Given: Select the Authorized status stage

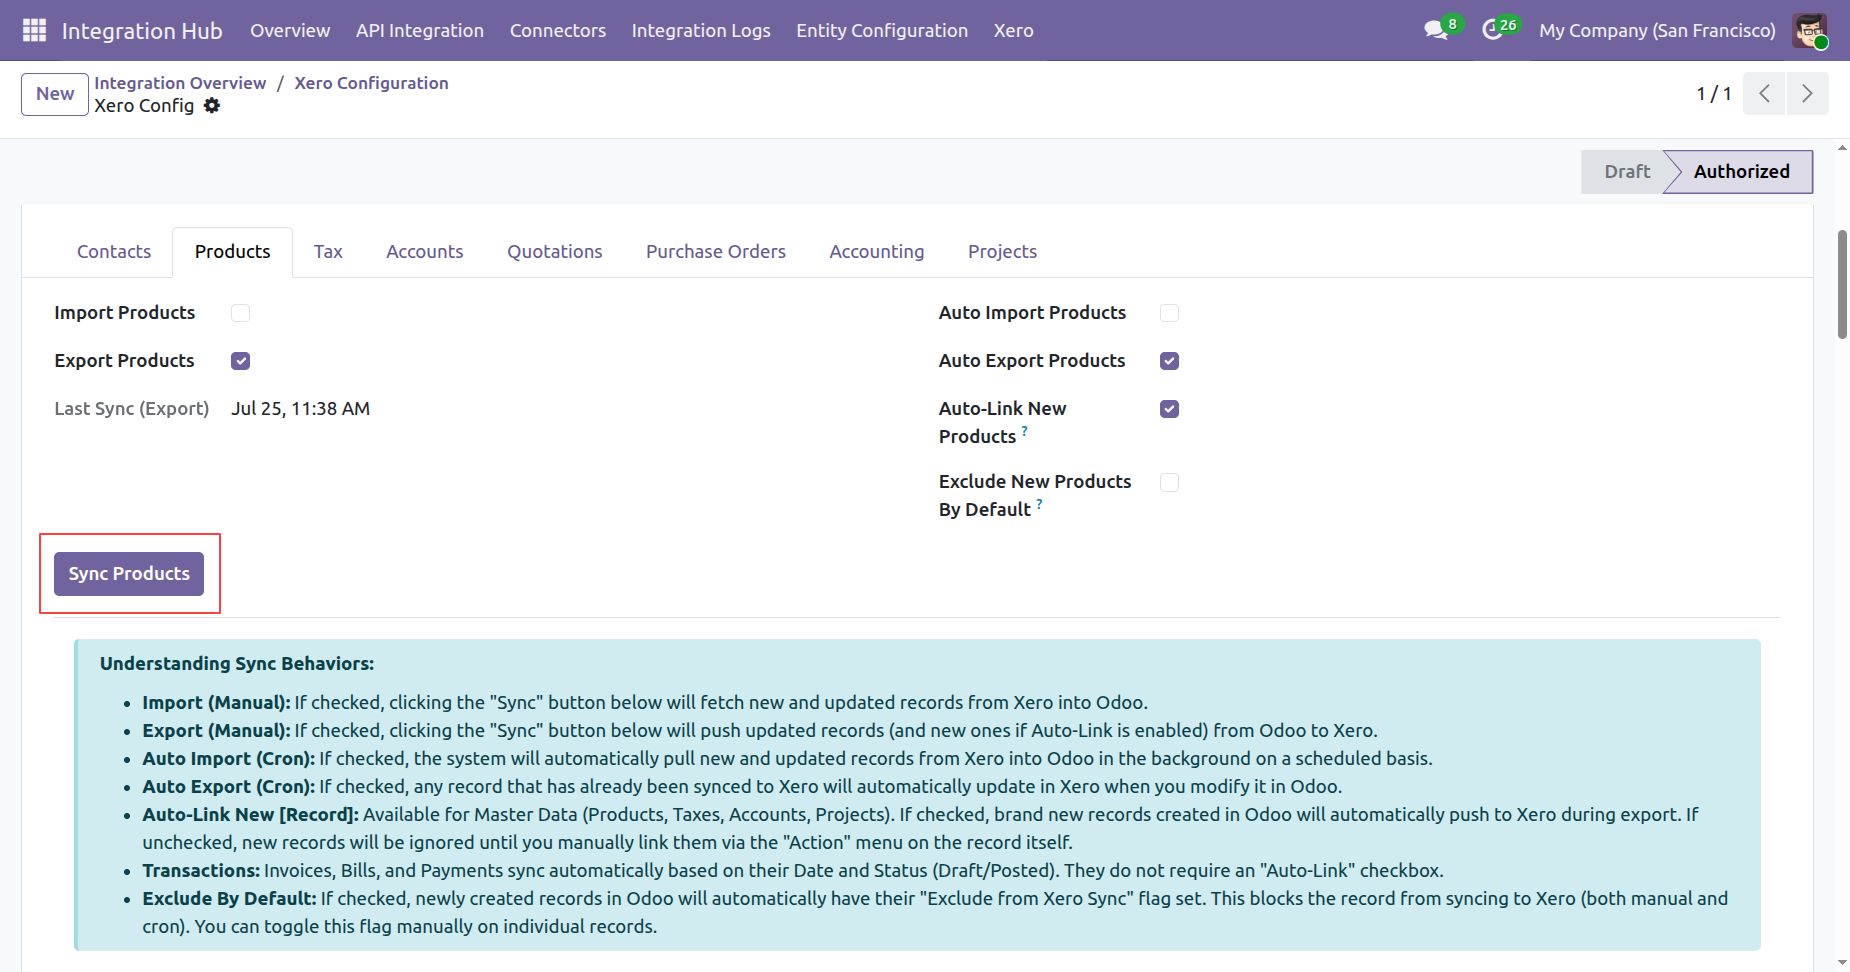Looking at the screenshot, I should point(1741,172).
